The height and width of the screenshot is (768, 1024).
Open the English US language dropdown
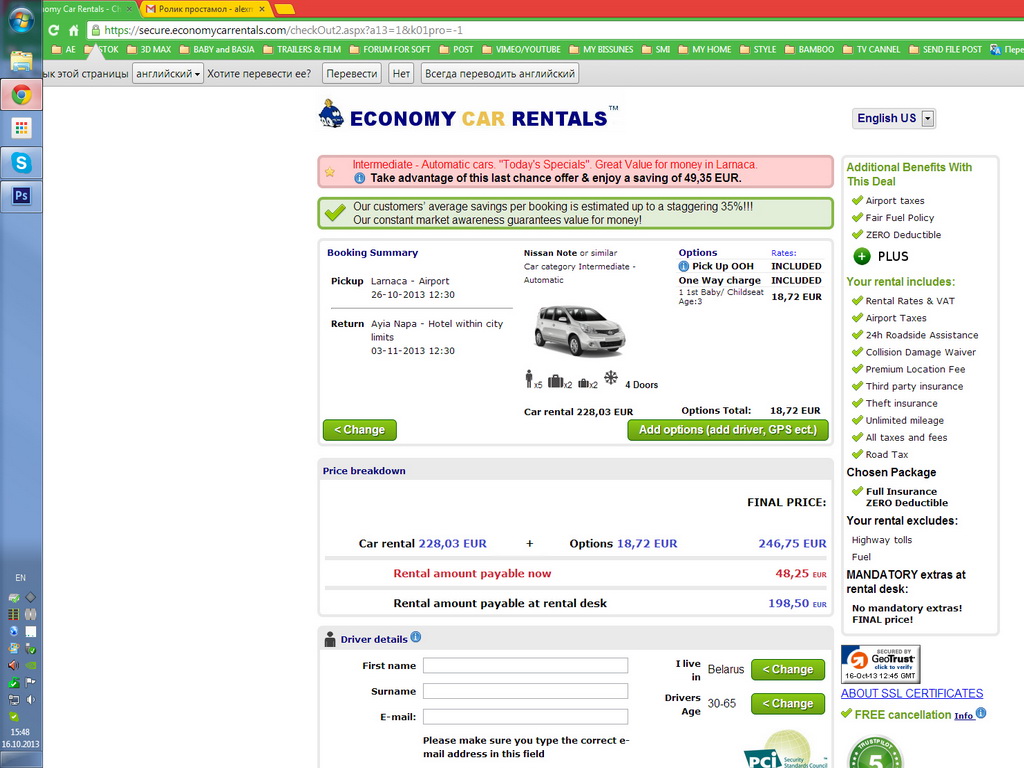(894, 118)
